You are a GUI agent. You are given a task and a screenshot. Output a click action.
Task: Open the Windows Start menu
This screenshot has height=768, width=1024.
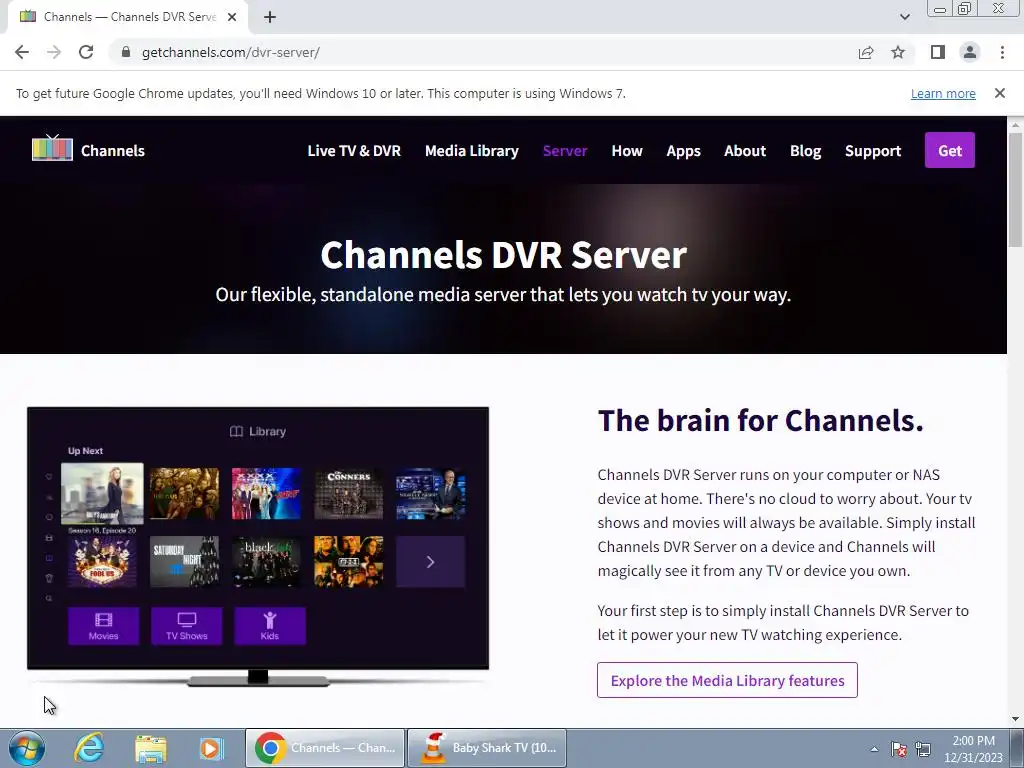coord(27,748)
